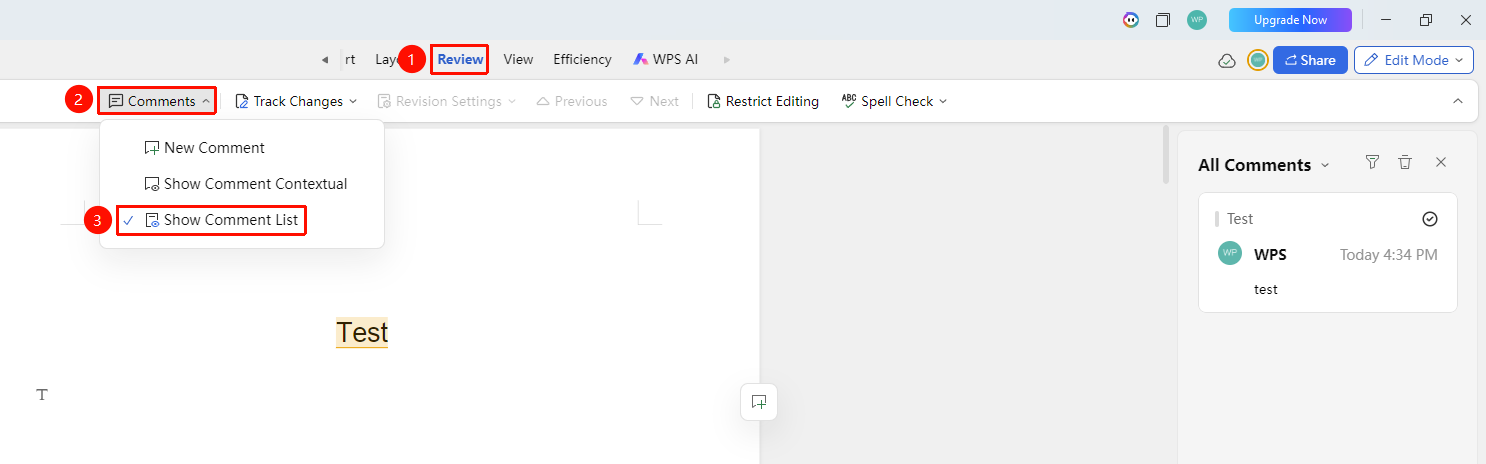The width and height of the screenshot is (1486, 464).
Task: Open the WPS AI tab
Action: [665, 60]
